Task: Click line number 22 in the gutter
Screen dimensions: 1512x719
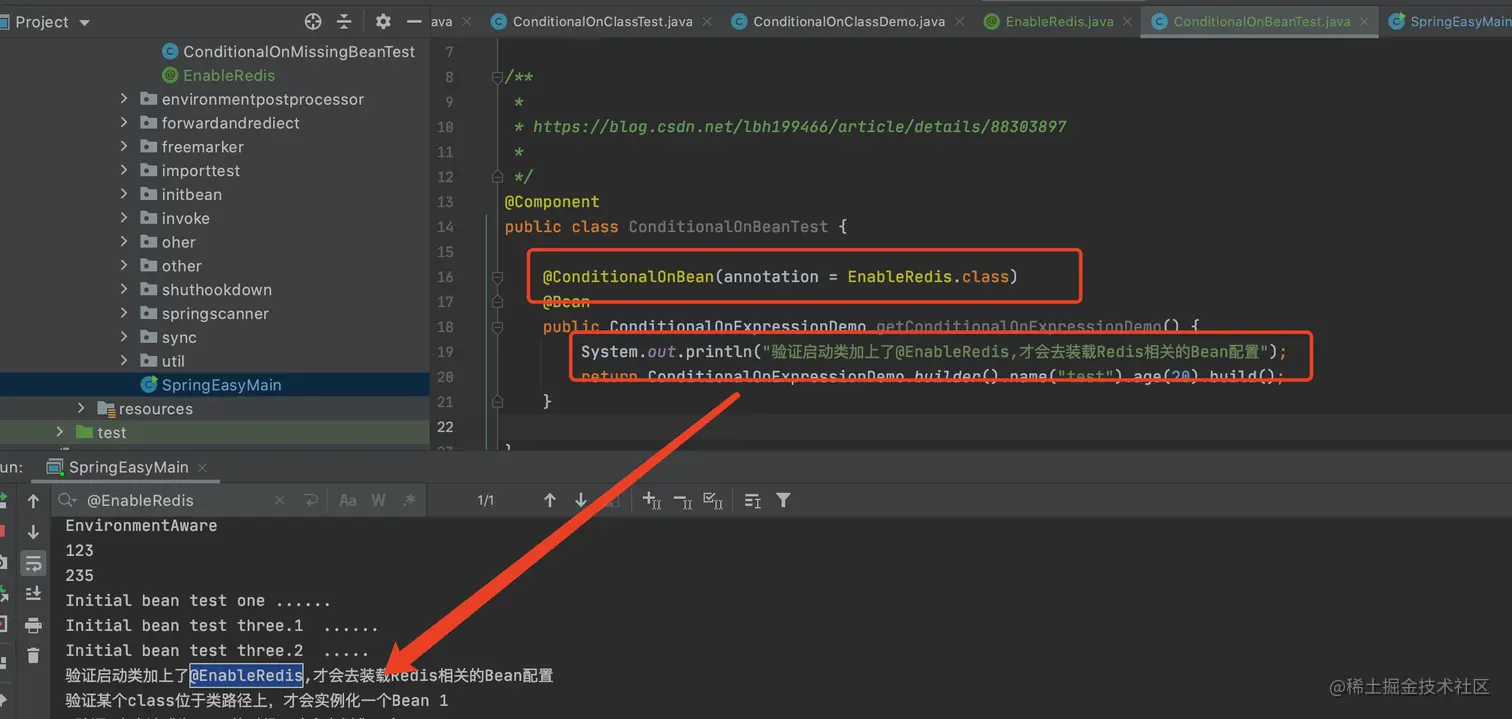Action: tap(445, 427)
